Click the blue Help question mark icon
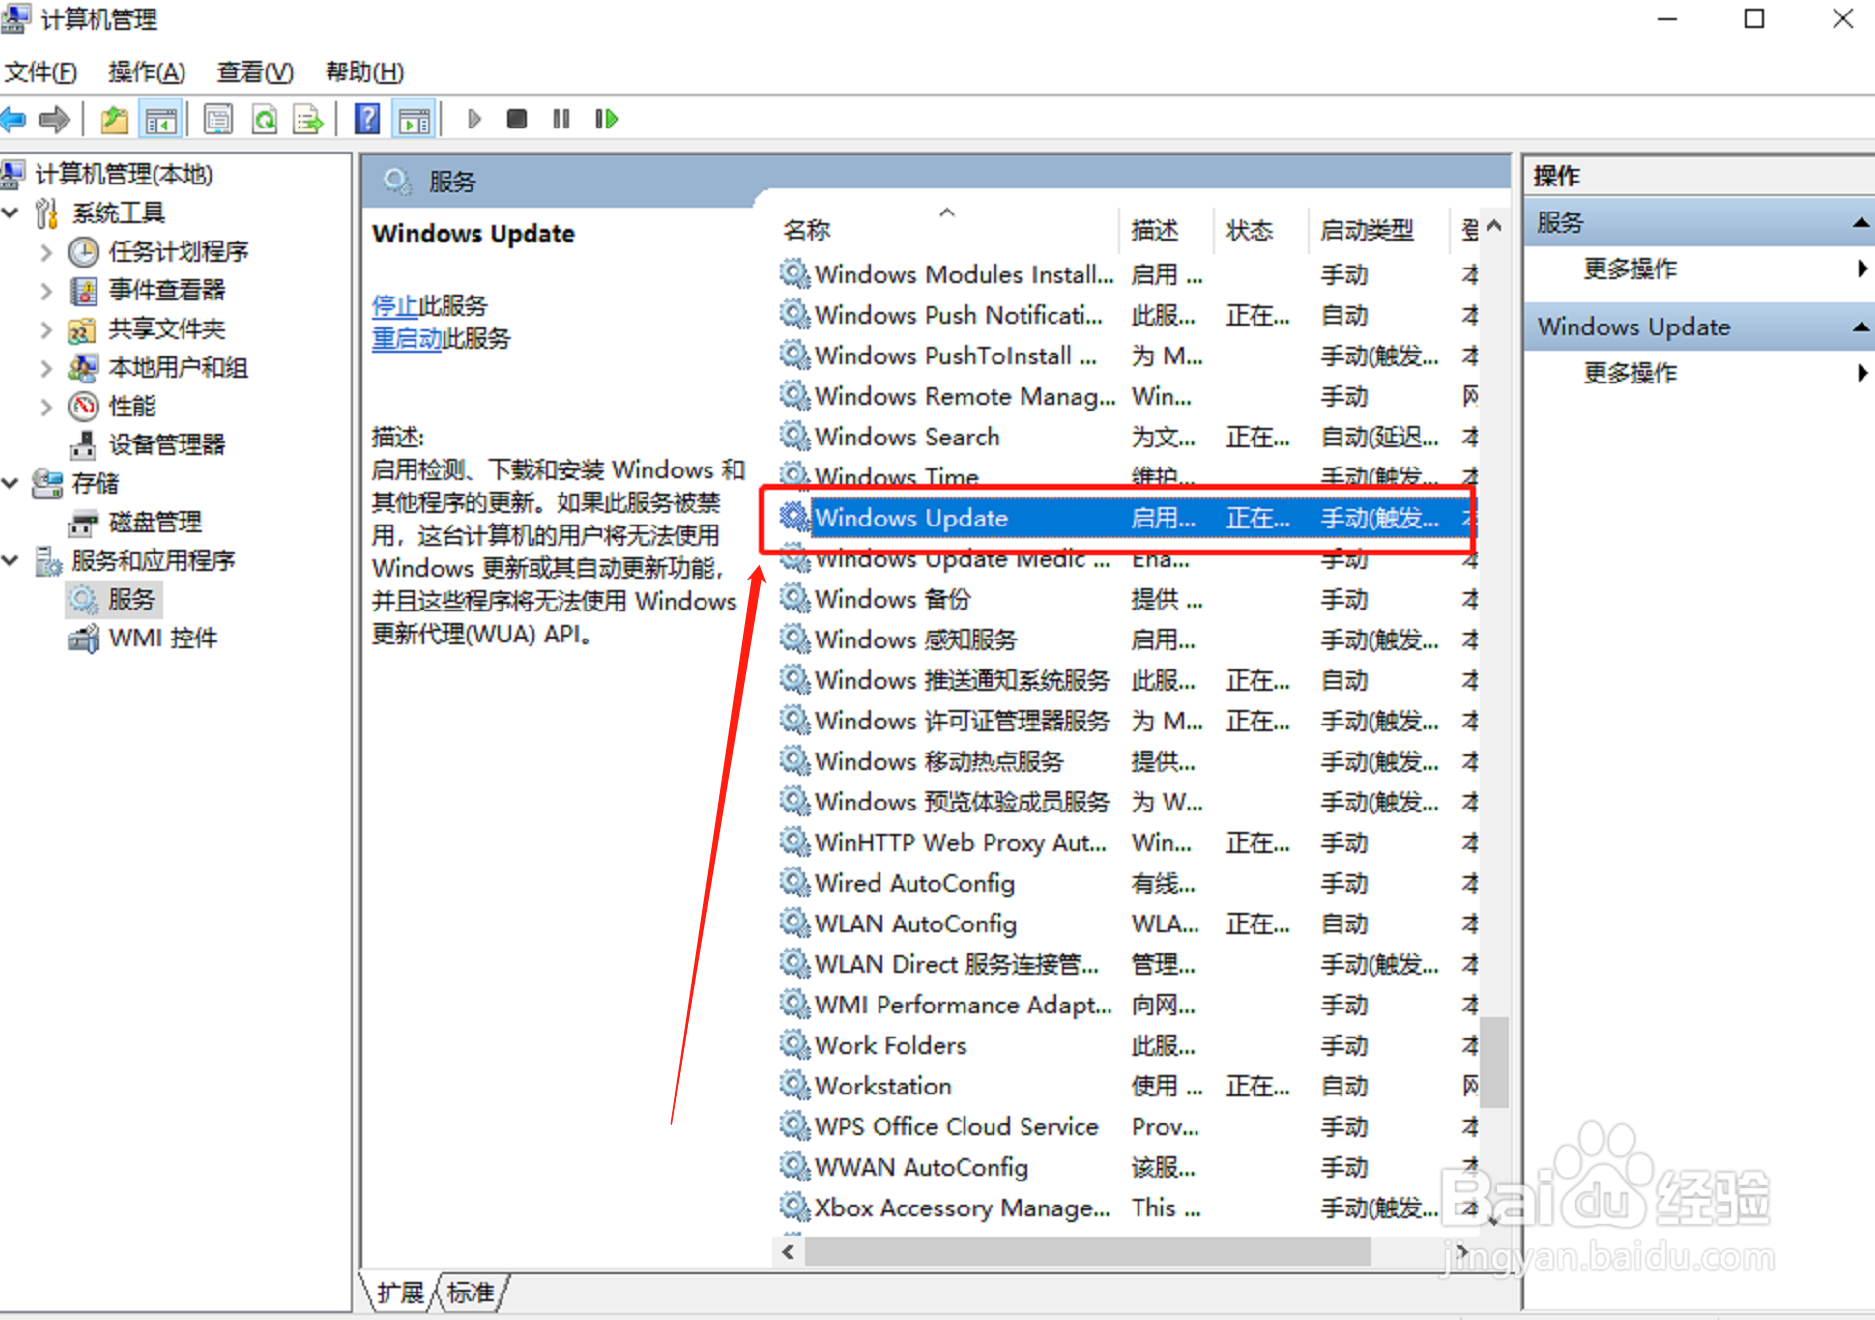This screenshot has width=1875, height=1320. pos(368,120)
